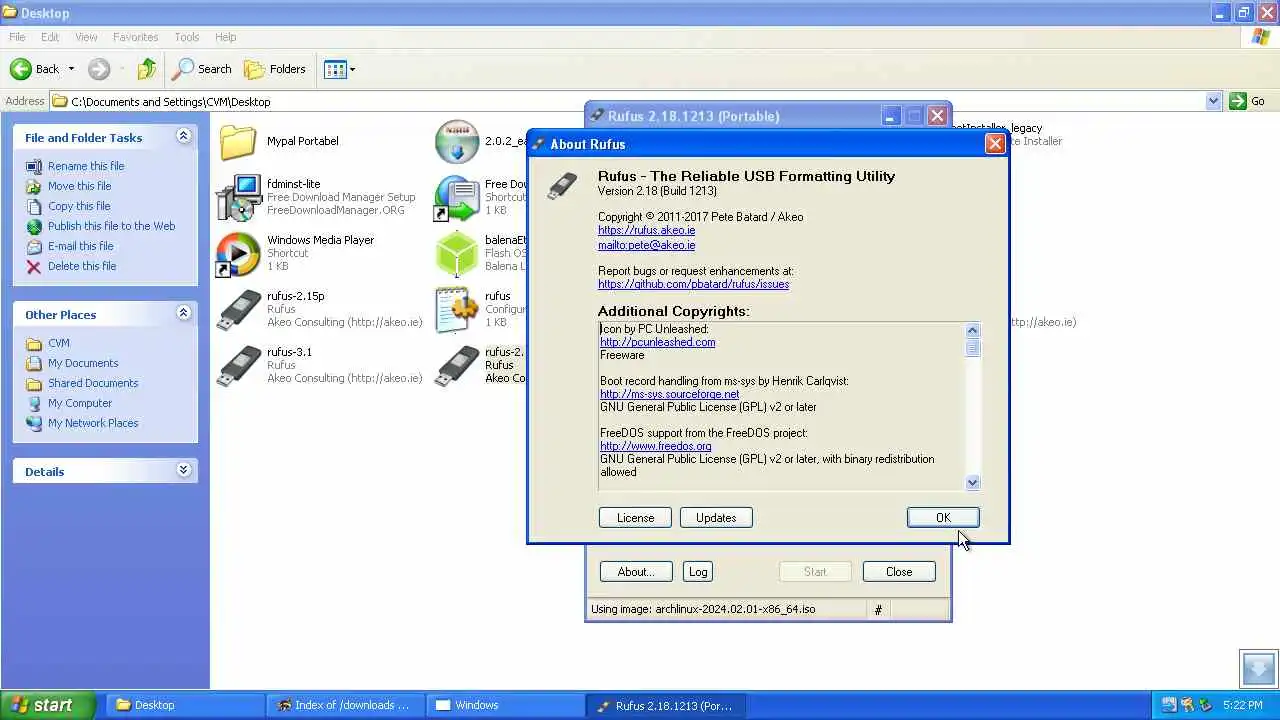Image resolution: width=1280 pixels, height=720 pixels.
Task: Select the balenaEtcher green cube icon
Action: [456, 254]
